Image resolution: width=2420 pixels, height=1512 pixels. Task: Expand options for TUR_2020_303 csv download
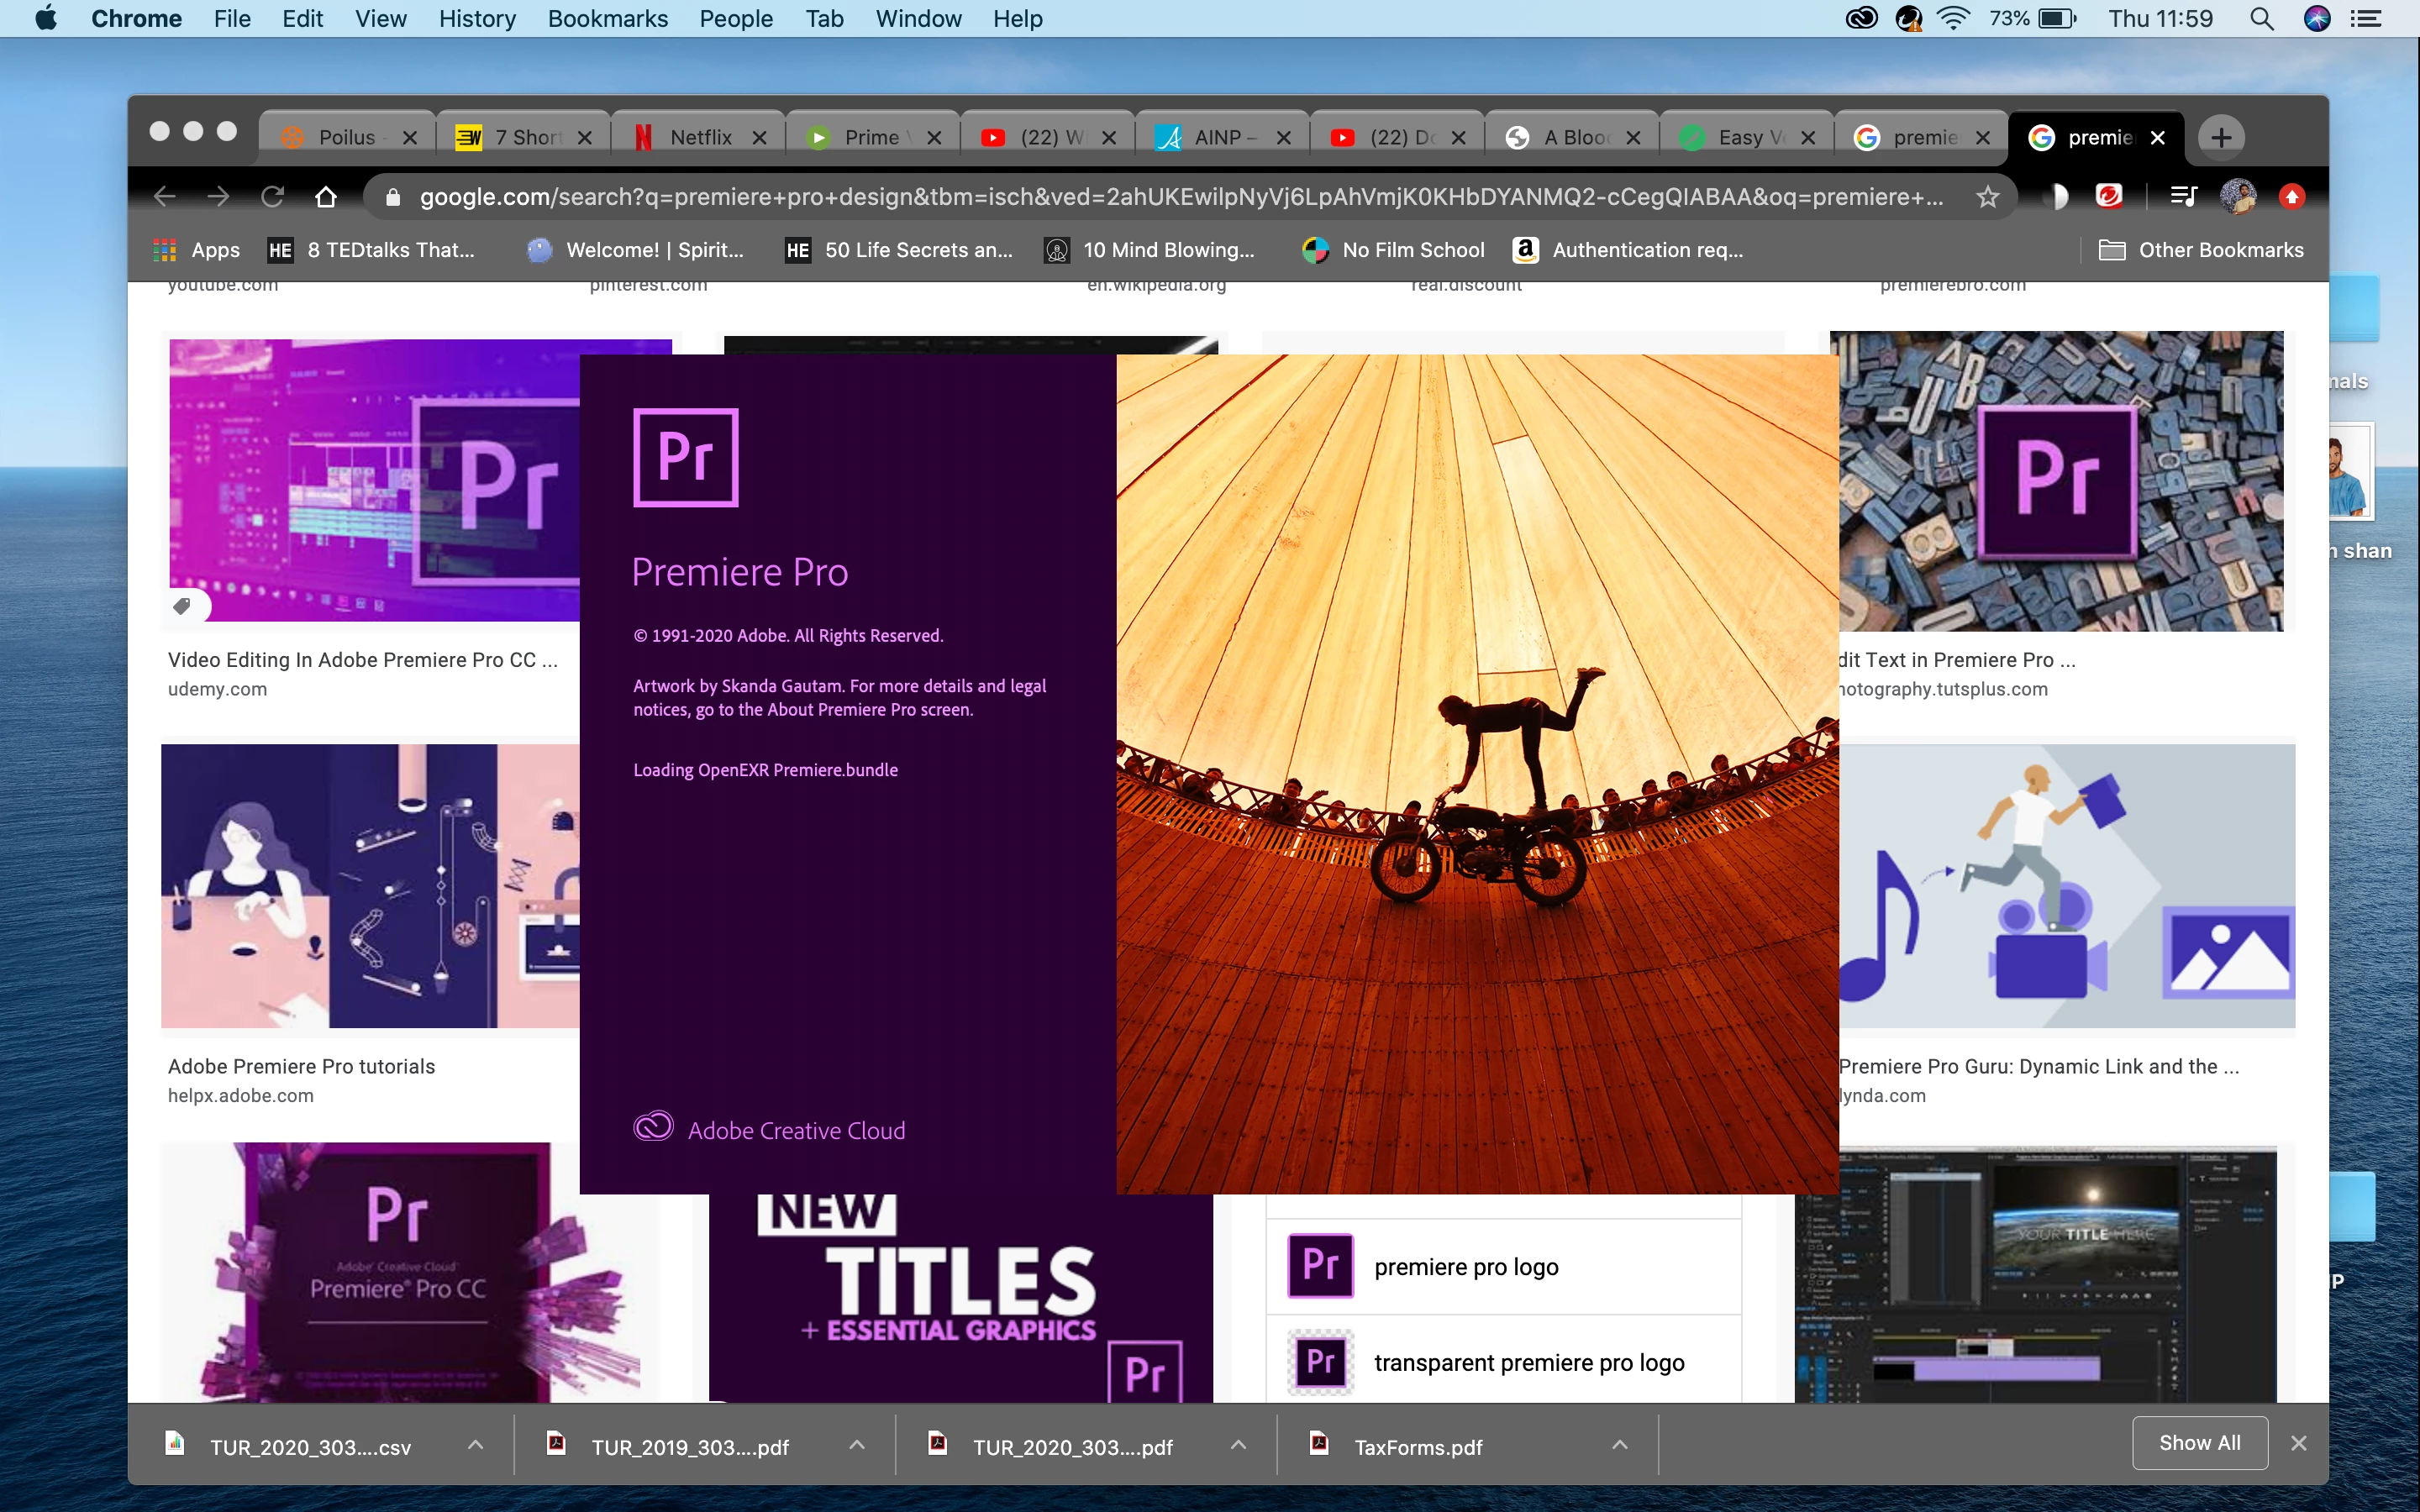476,1445
